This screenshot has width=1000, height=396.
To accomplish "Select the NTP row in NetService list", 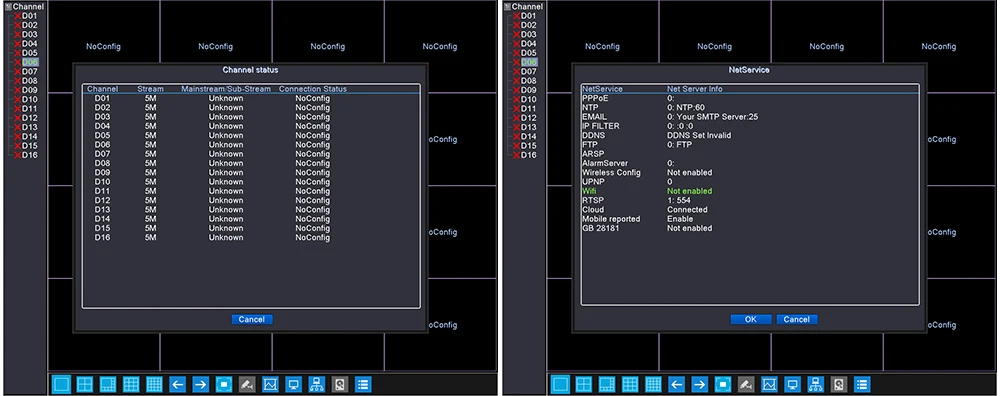I will point(749,108).
